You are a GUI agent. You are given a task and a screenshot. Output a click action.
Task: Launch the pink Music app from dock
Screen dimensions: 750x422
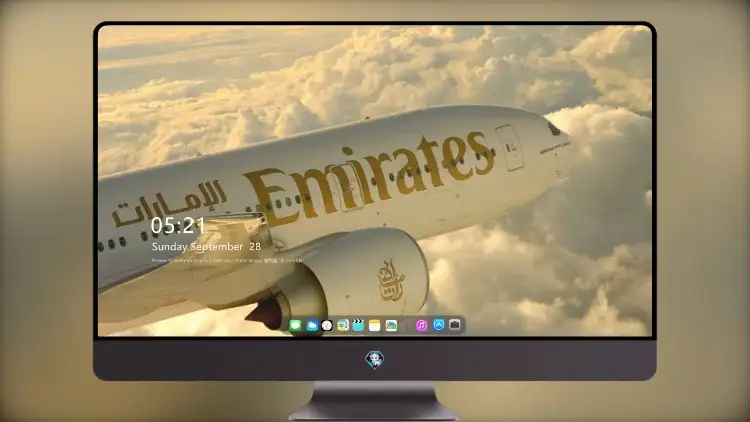[421, 326]
